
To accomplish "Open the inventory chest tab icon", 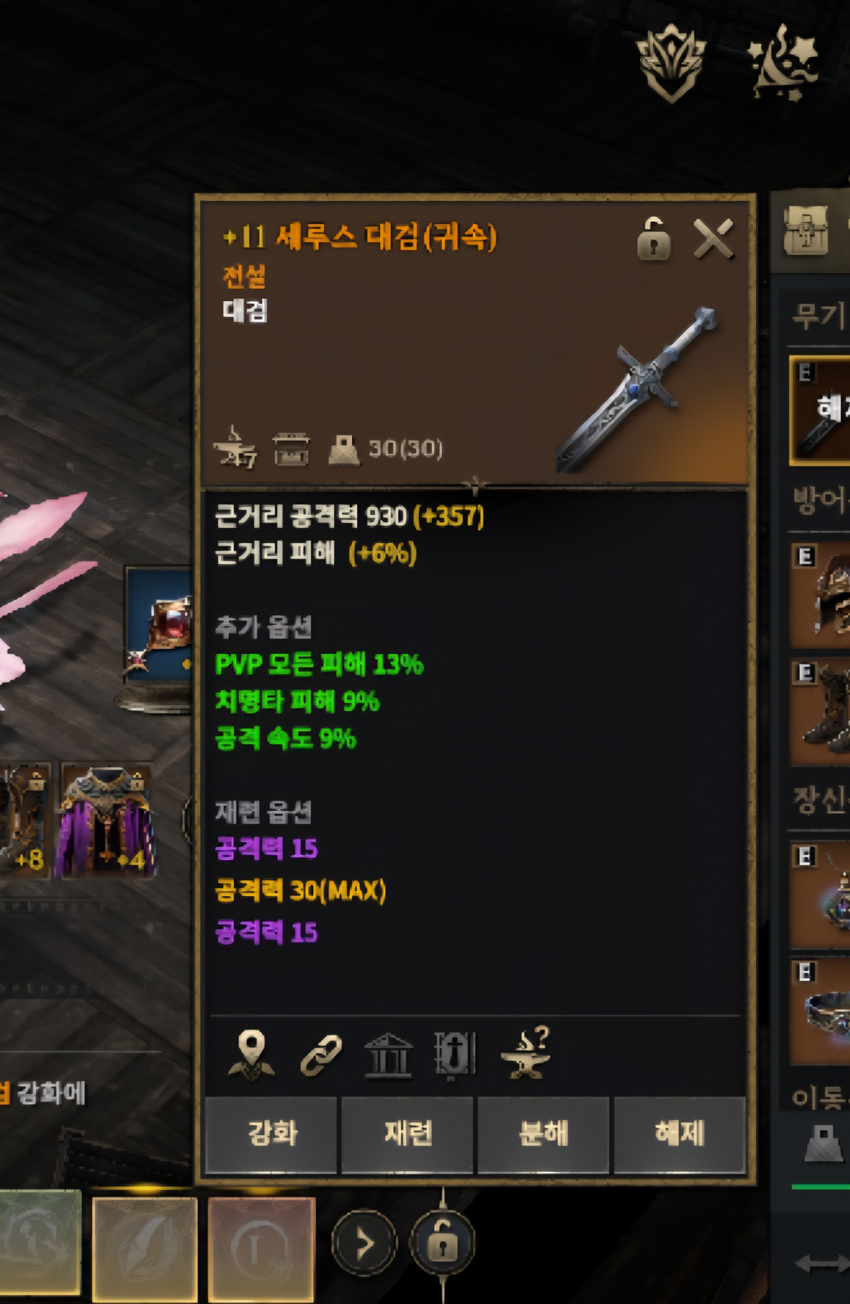I will click(x=806, y=232).
